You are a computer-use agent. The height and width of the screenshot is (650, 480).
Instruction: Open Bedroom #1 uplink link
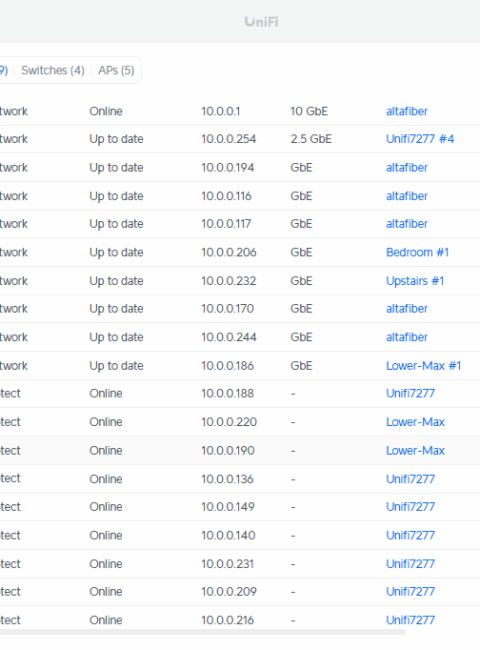tap(417, 252)
